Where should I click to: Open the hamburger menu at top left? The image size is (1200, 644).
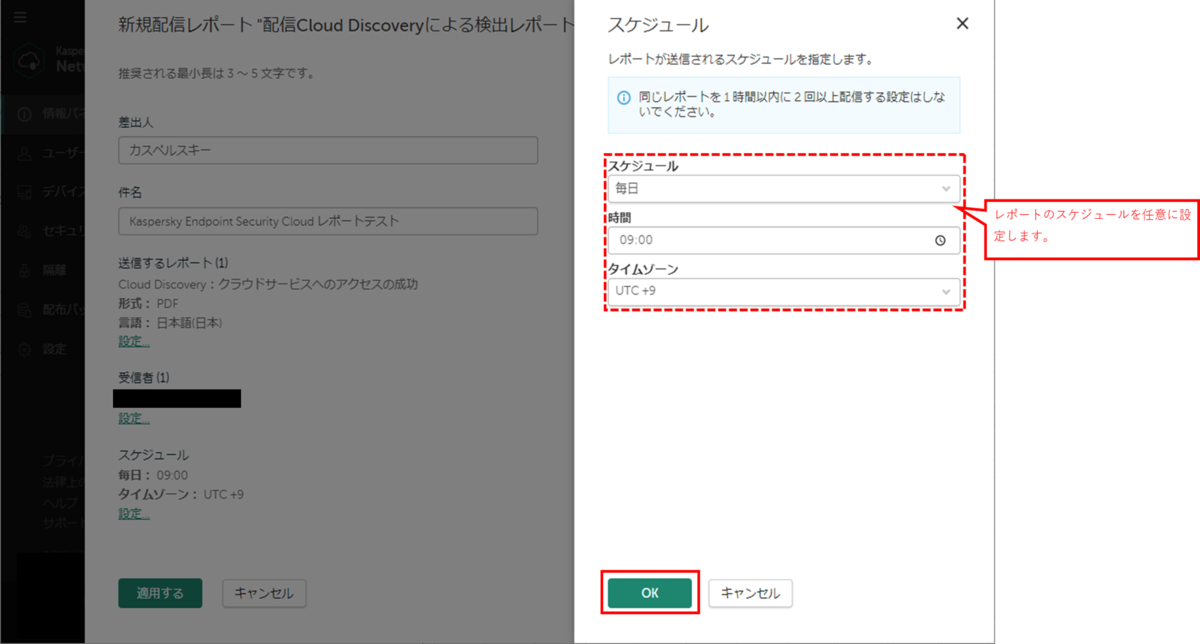[x=20, y=17]
